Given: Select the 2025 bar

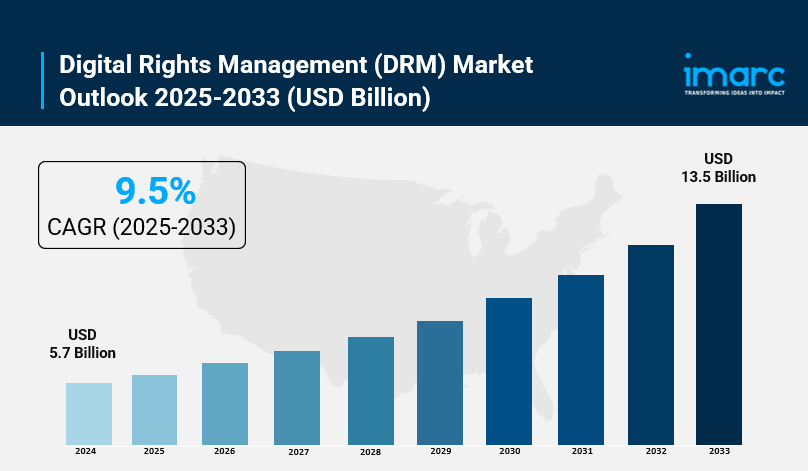Looking at the screenshot, I should 154,409.
